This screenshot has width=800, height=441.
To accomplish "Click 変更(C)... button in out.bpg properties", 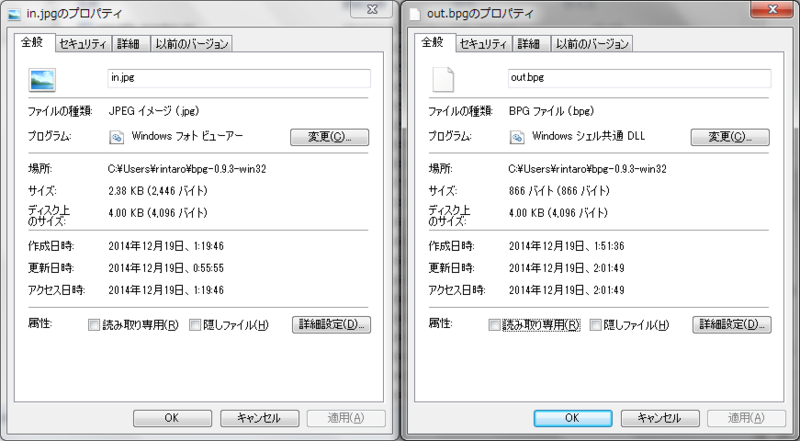I will click(730, 137).
